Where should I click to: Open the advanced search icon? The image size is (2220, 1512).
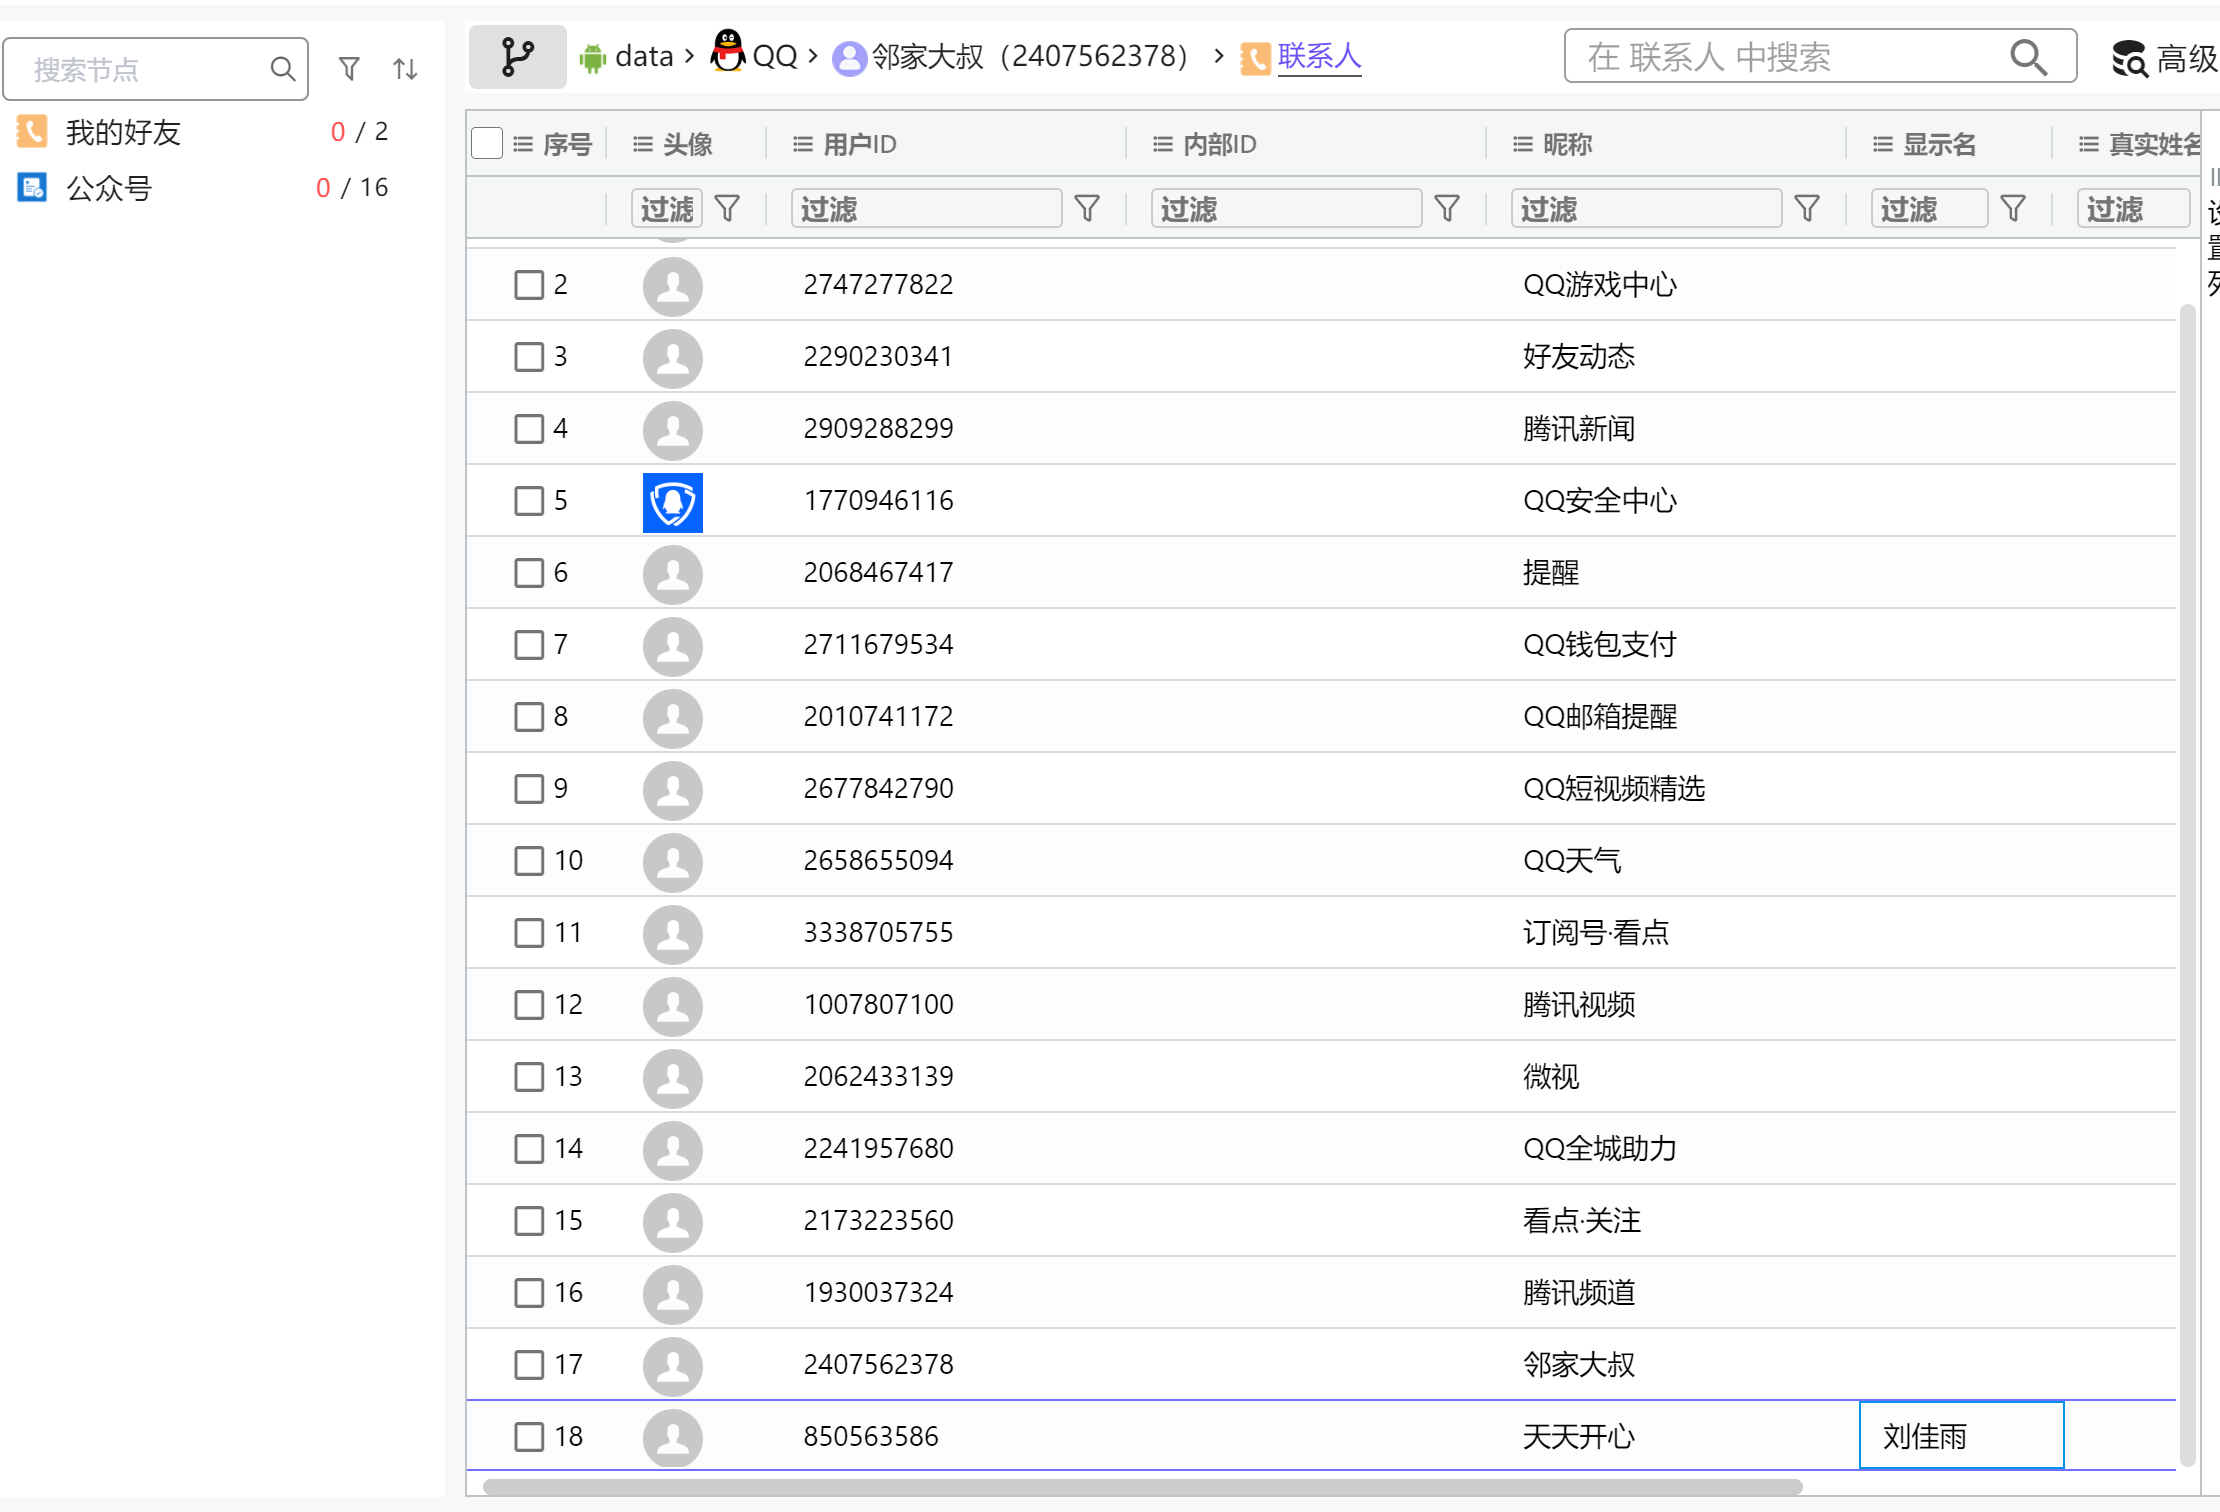point(2129,59)
